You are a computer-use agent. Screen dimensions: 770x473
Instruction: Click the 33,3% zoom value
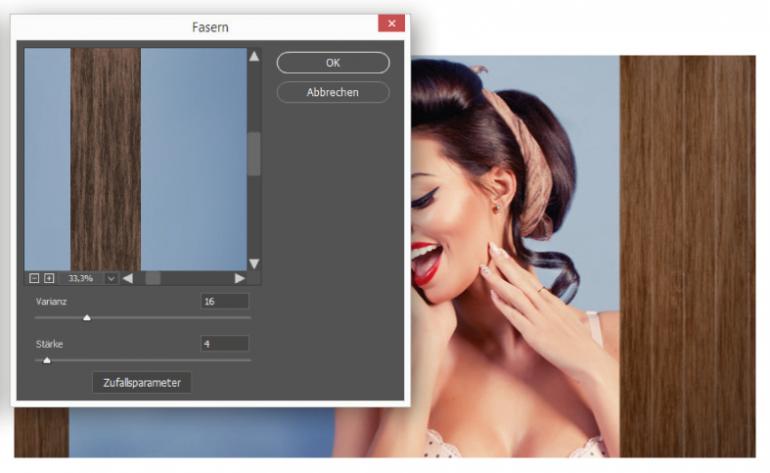[x=81, y=278]
